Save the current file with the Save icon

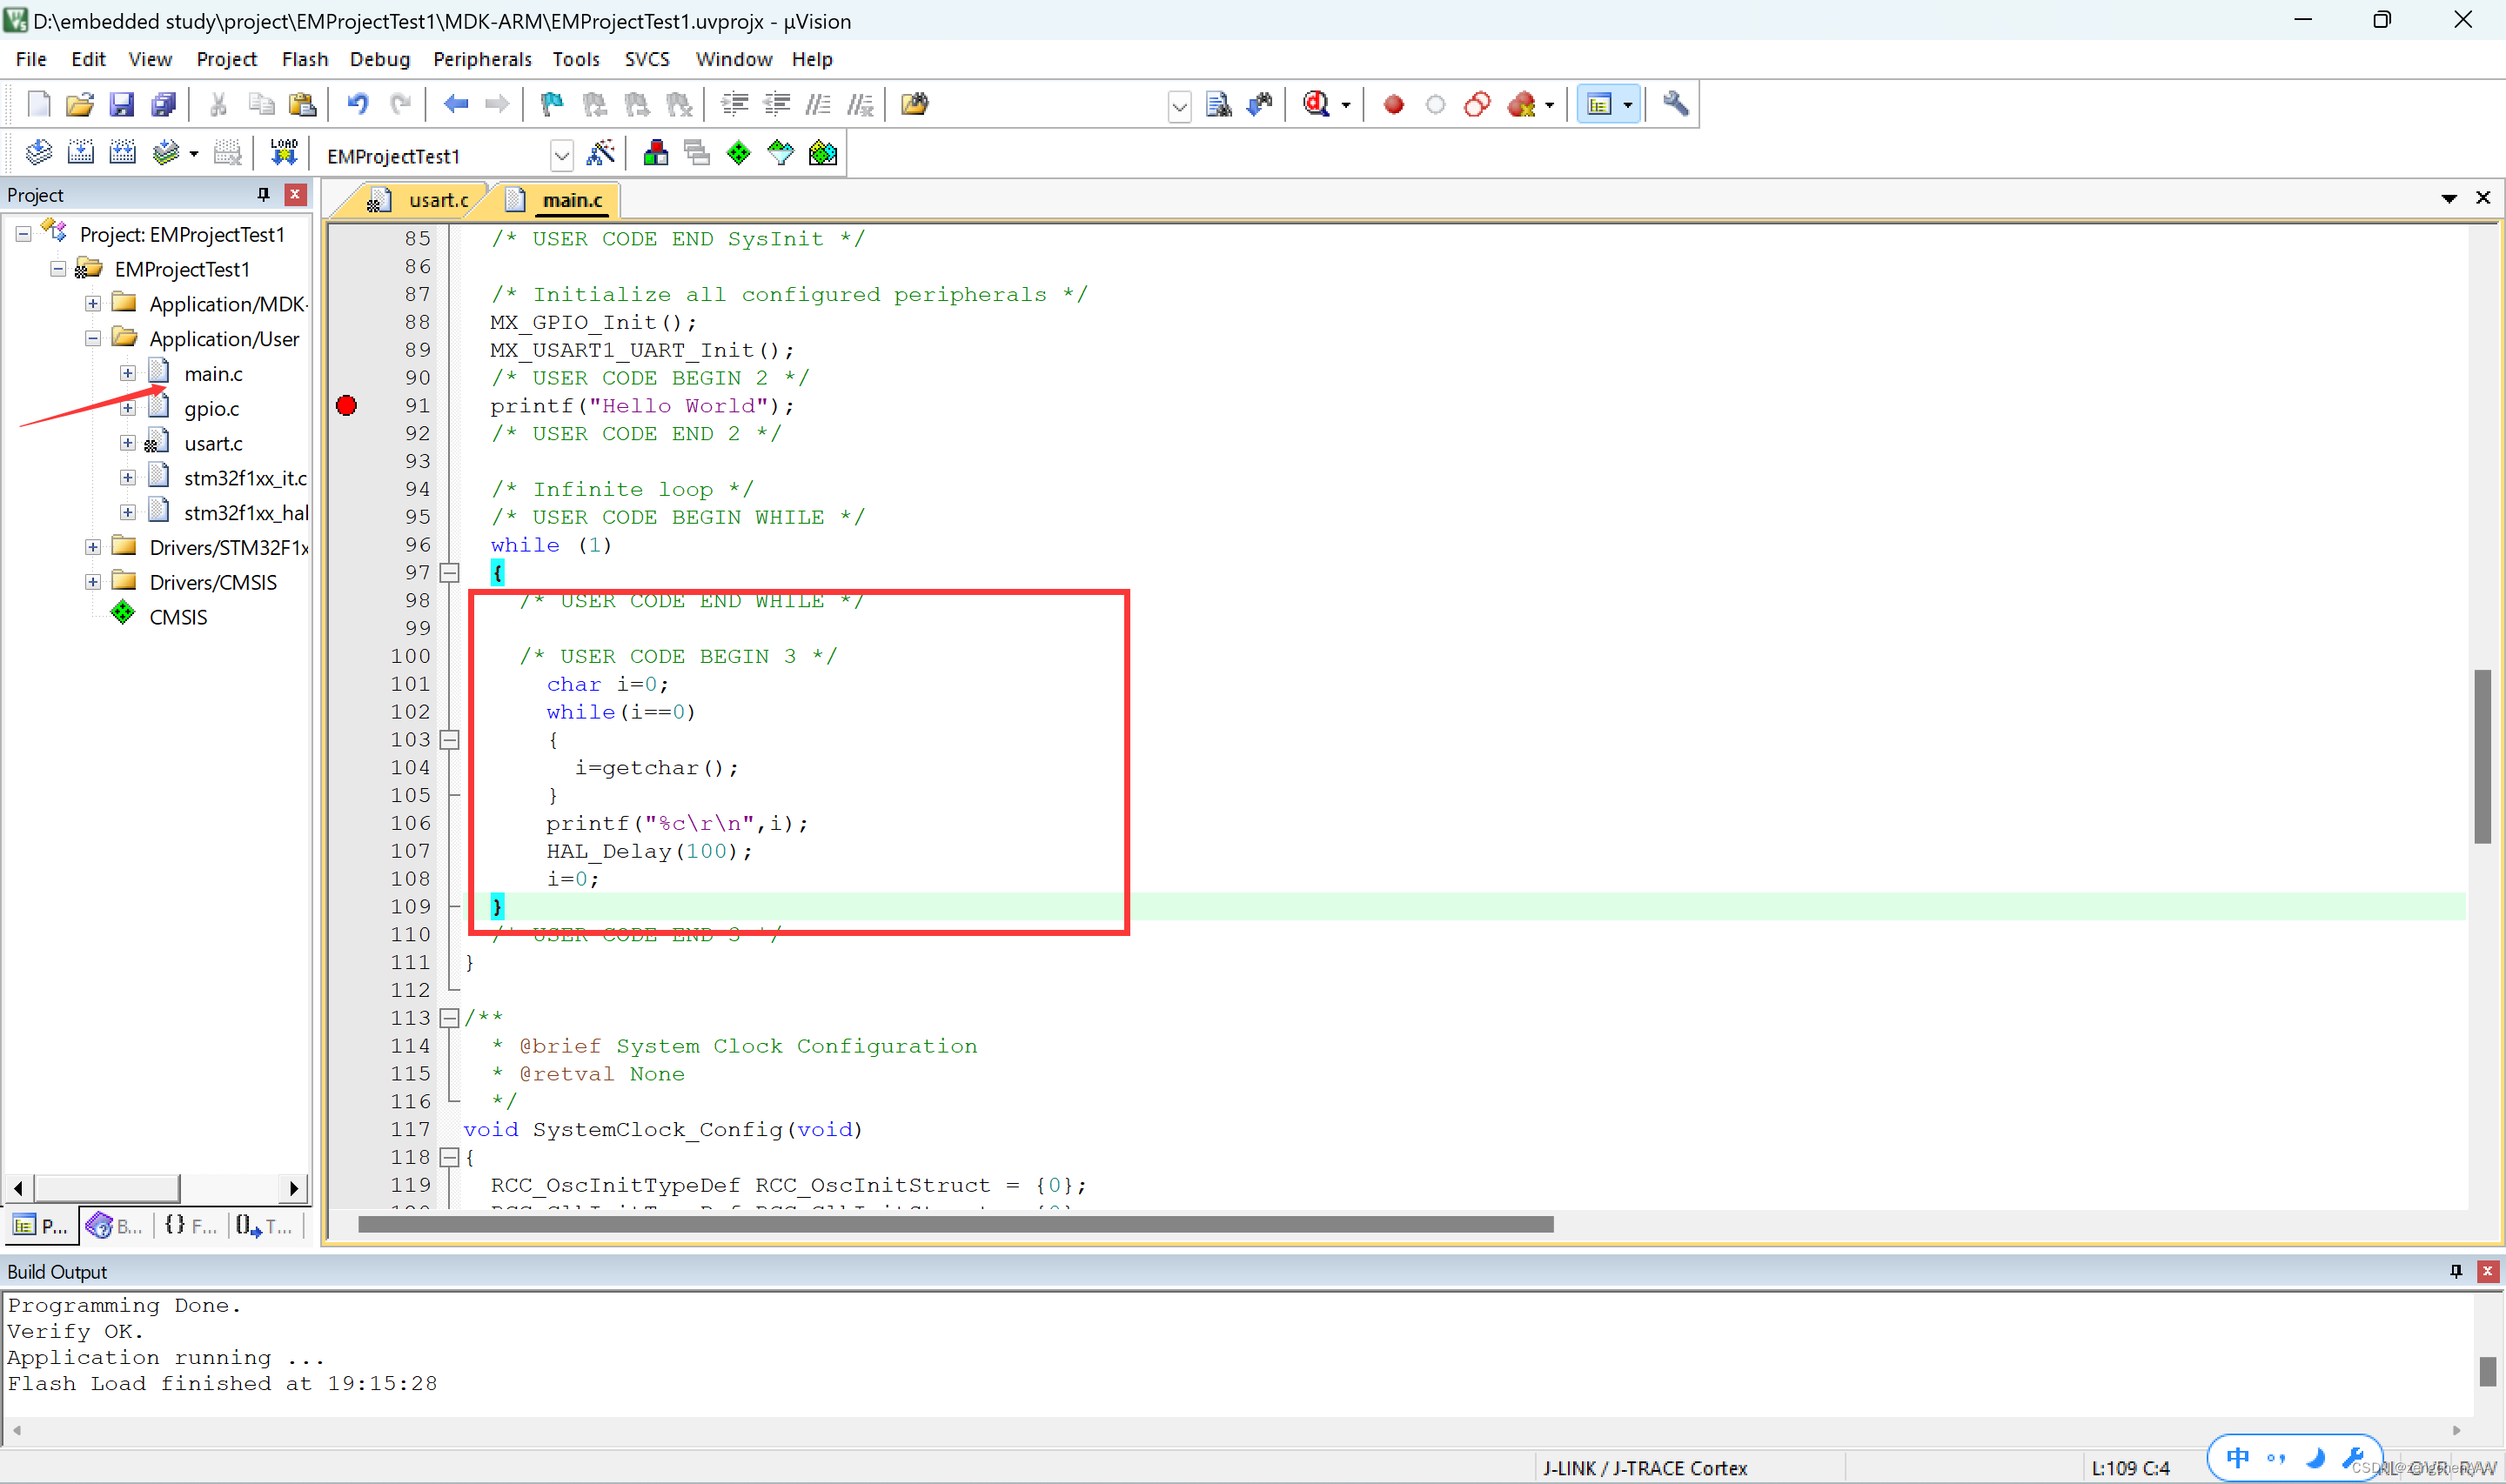pyautogui.click(x=122, y=104)
